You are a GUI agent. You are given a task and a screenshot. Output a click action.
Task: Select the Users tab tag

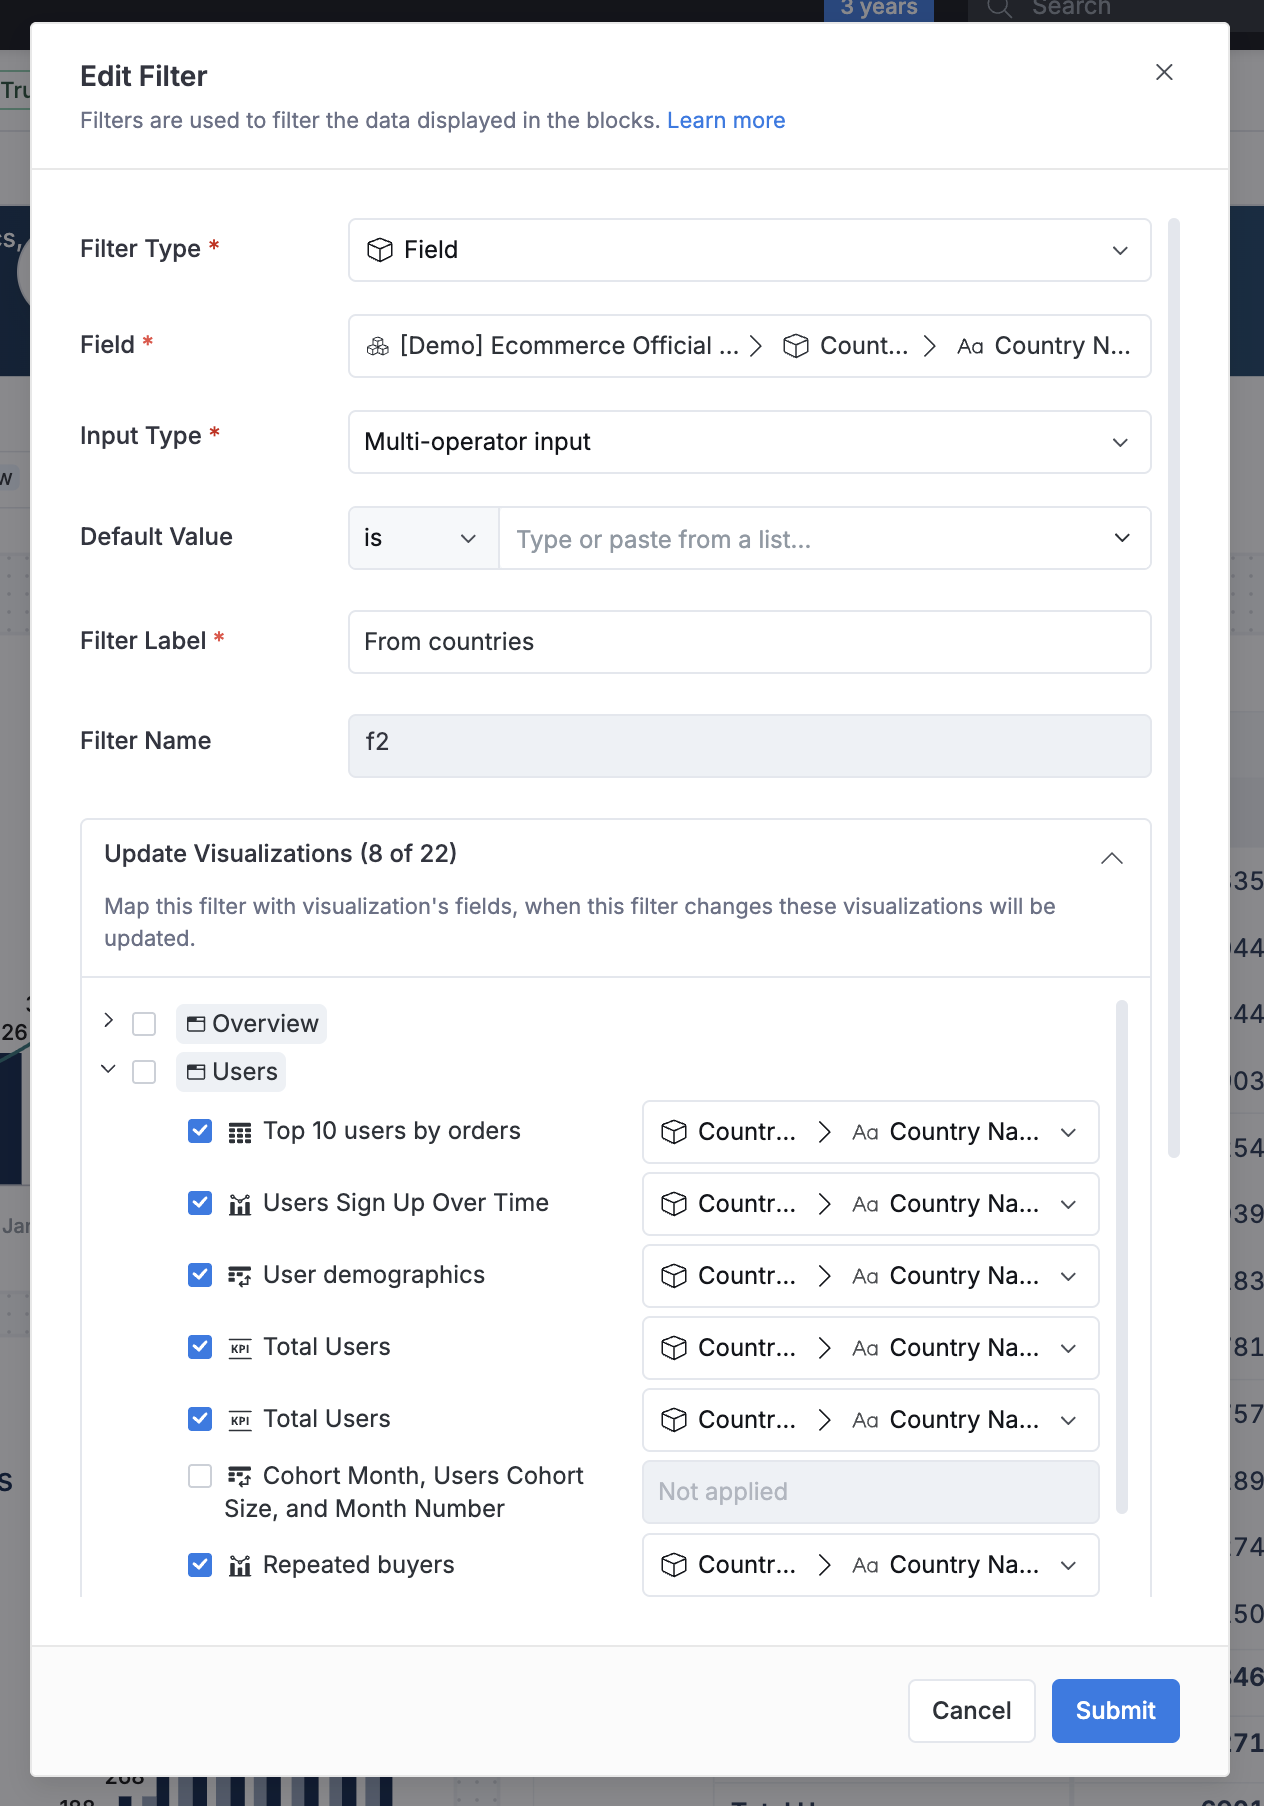232,1072
